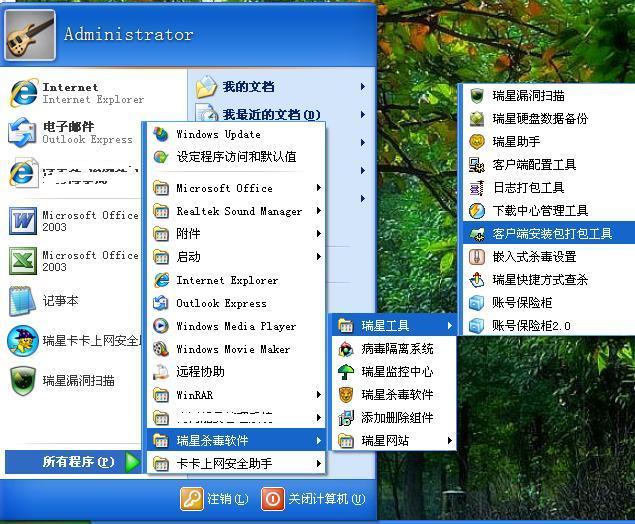Viewport: 635px width, 524px height.
Task: Open the WinRAR folder entry
Action: point(236,395)
